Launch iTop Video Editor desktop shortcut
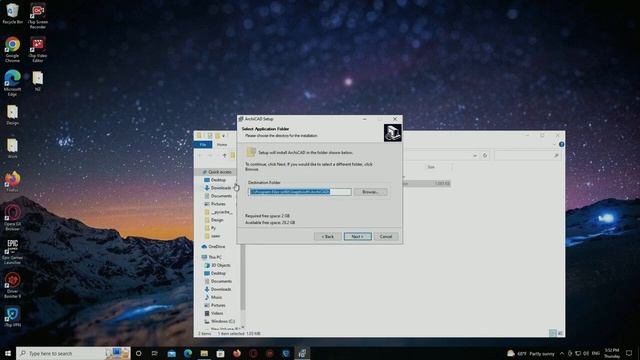640x360 pixels. pyautogui.click(x=38, y=49)
